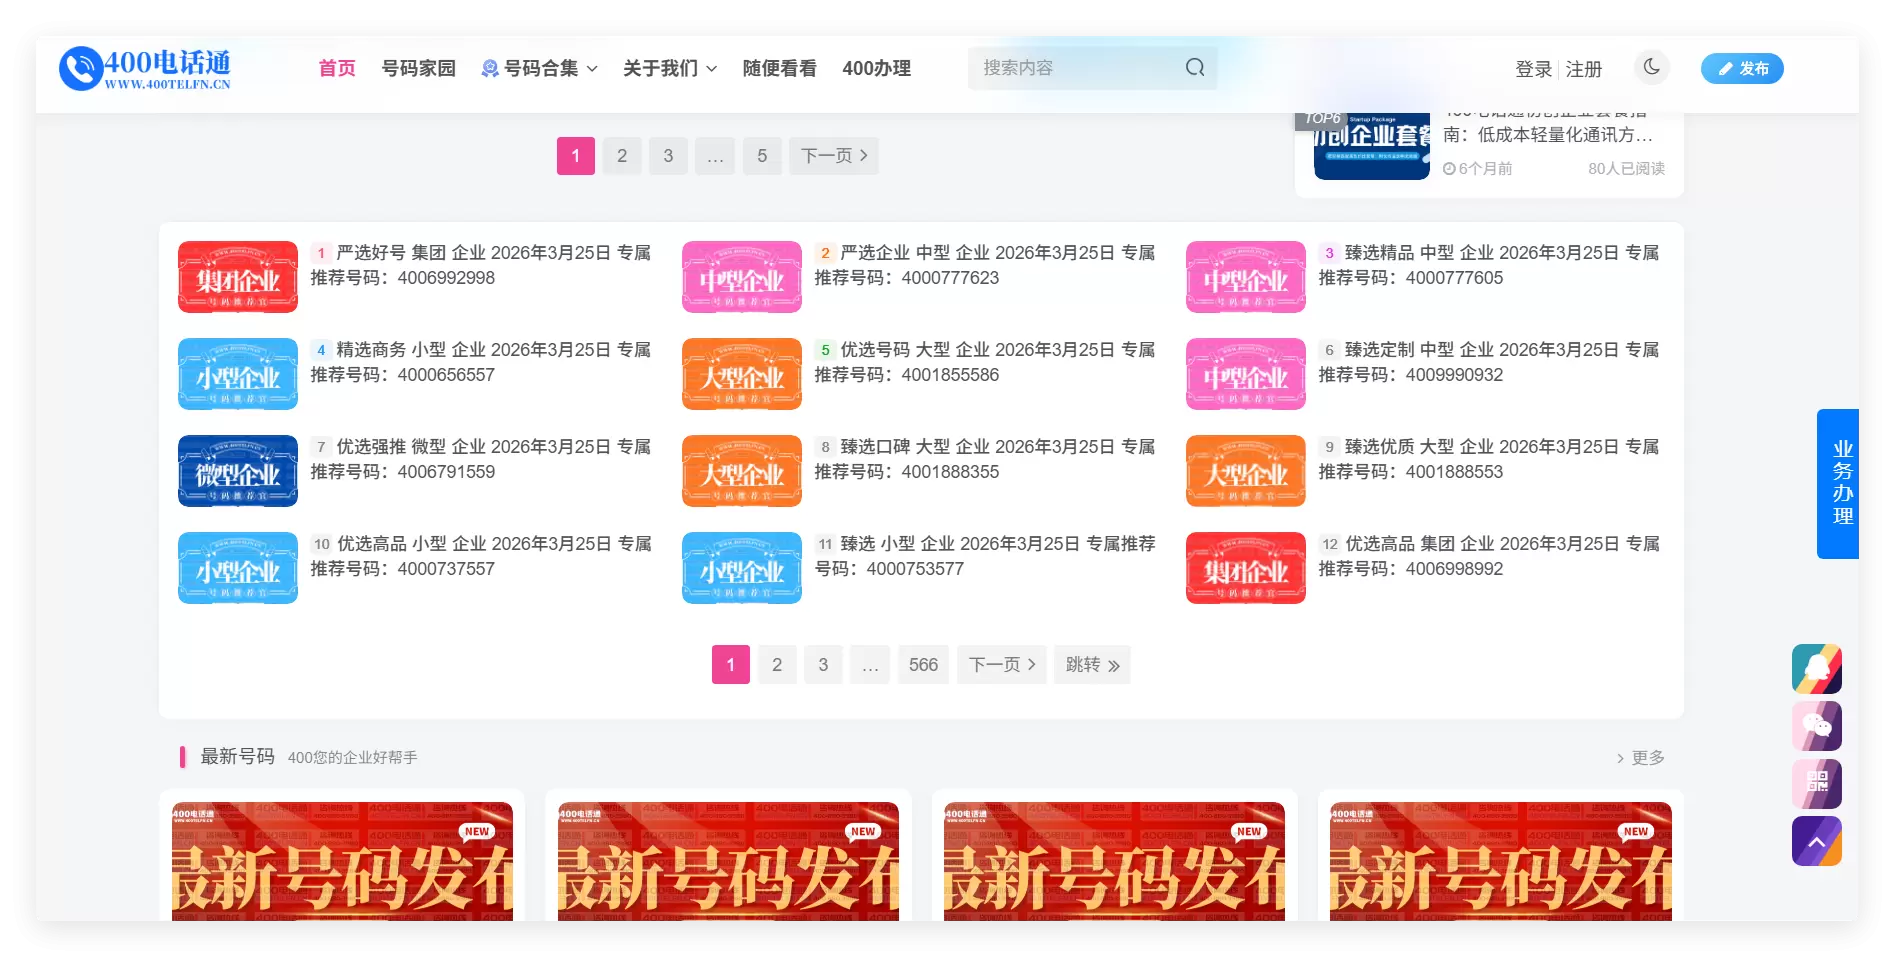1895x957 pixels.
Task: Click the 微型企业 dark blue badge icon
Action: 238,471
